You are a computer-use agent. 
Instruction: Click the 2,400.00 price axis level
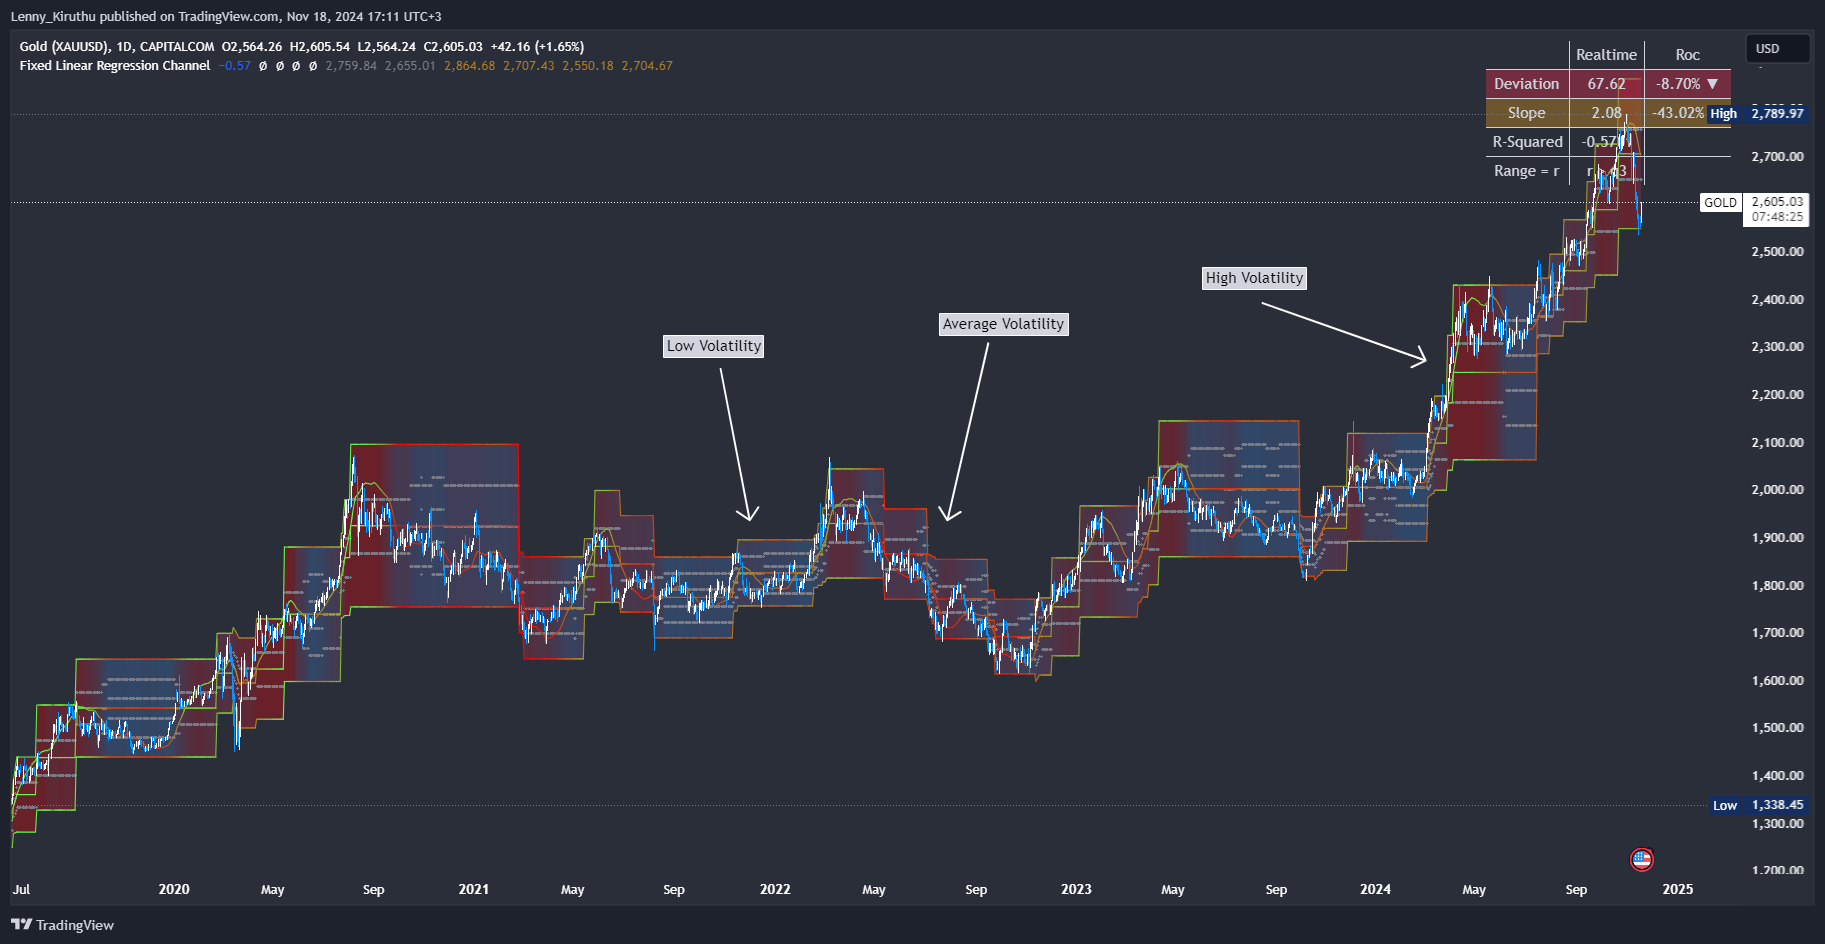[x=1777, y=300]
